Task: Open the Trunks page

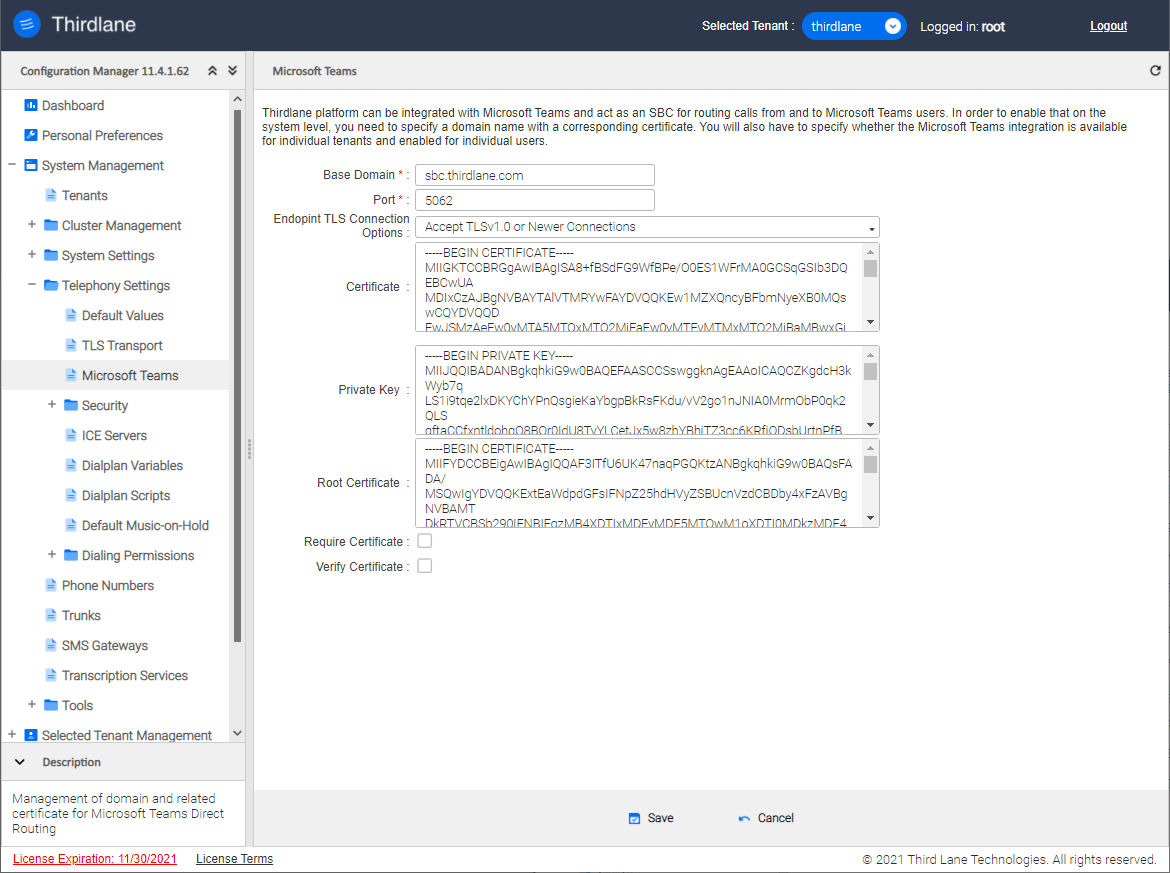Action: point(81,616)
